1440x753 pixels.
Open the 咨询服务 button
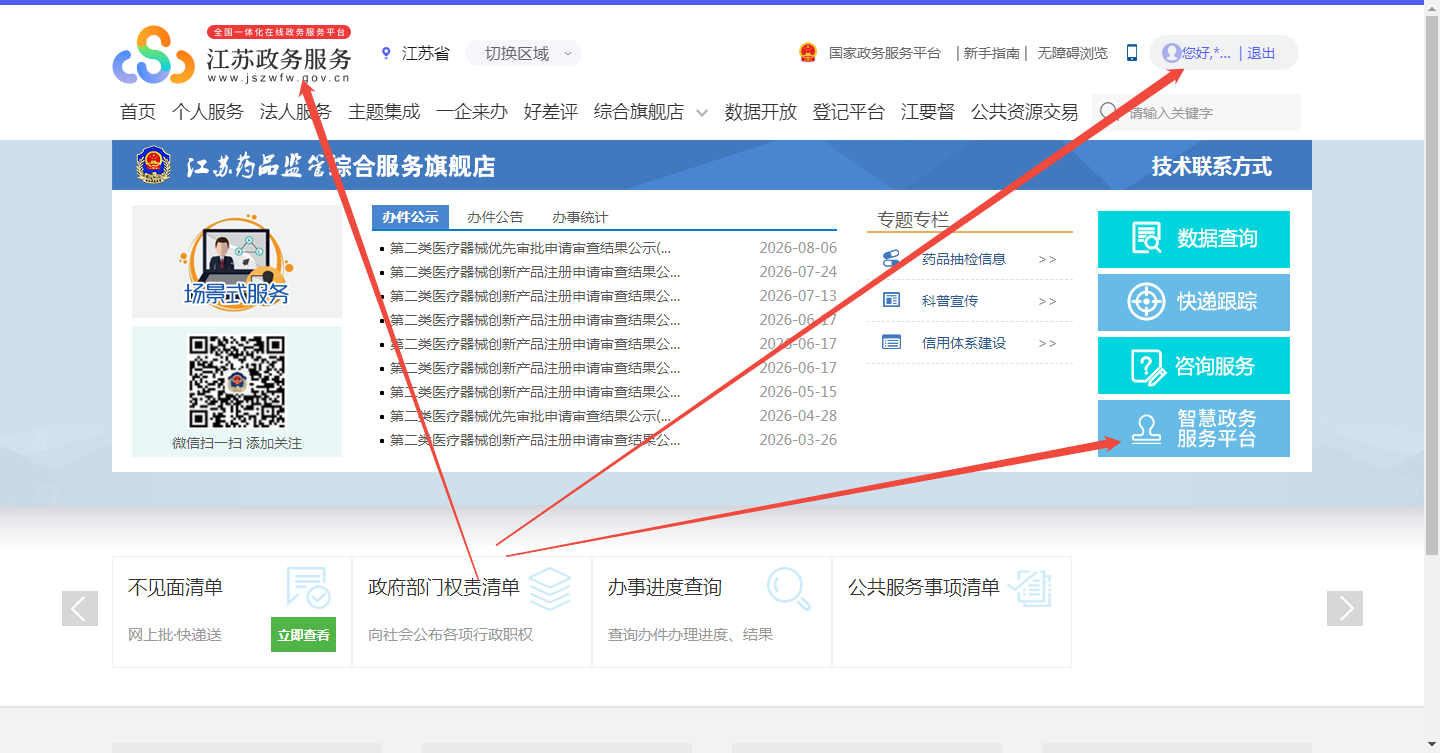point(1194,365)
